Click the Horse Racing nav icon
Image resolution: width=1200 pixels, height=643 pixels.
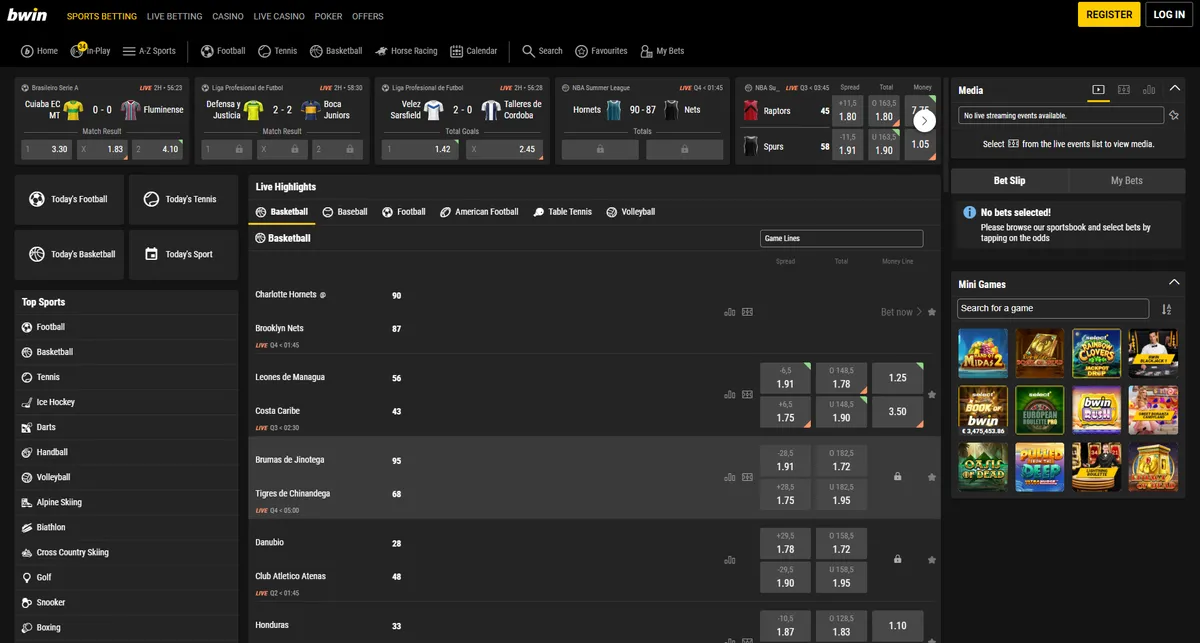click(382, 51)
